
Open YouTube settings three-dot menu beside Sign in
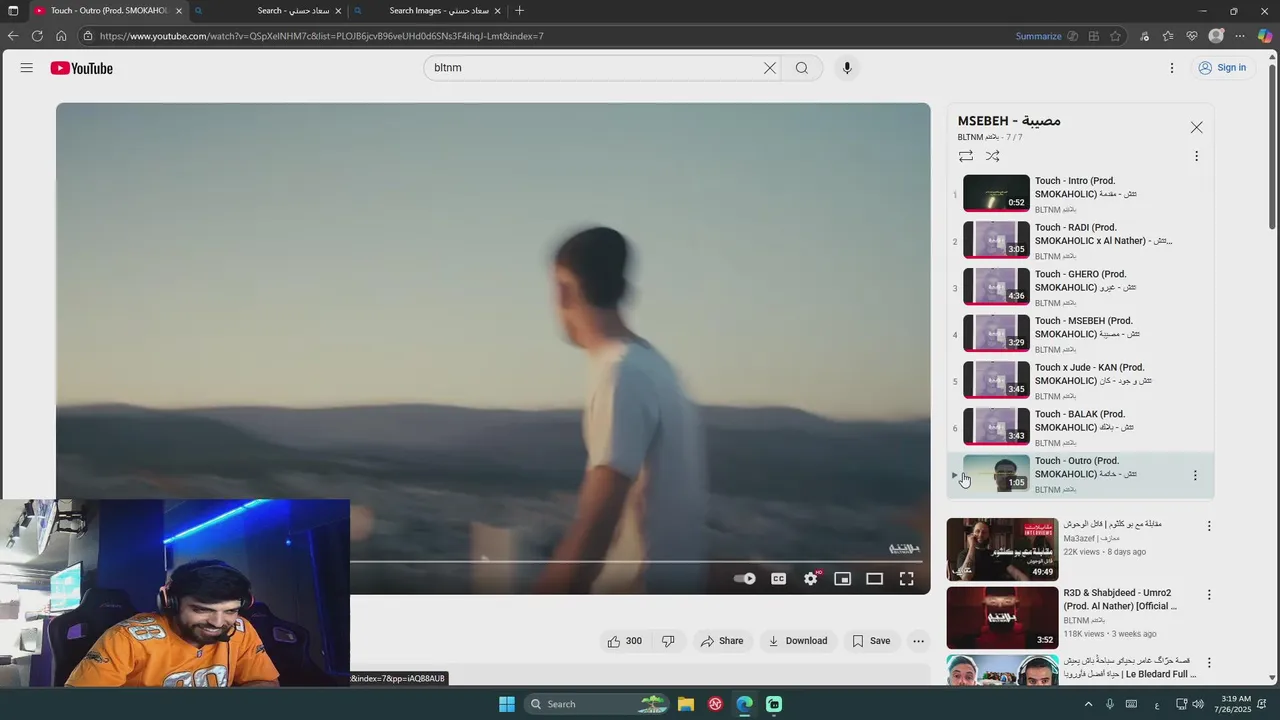point(1172,68)
